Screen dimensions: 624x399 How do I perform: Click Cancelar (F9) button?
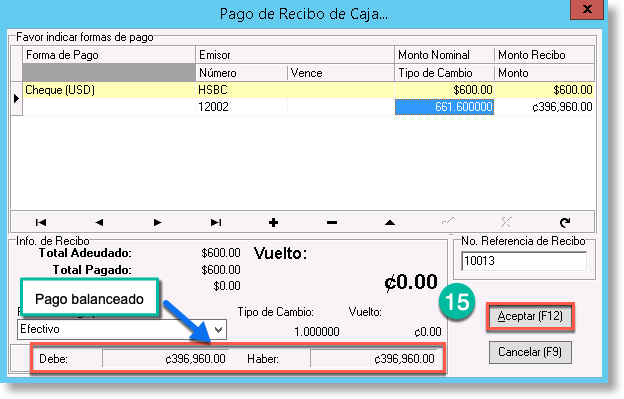tap(530, 352)
